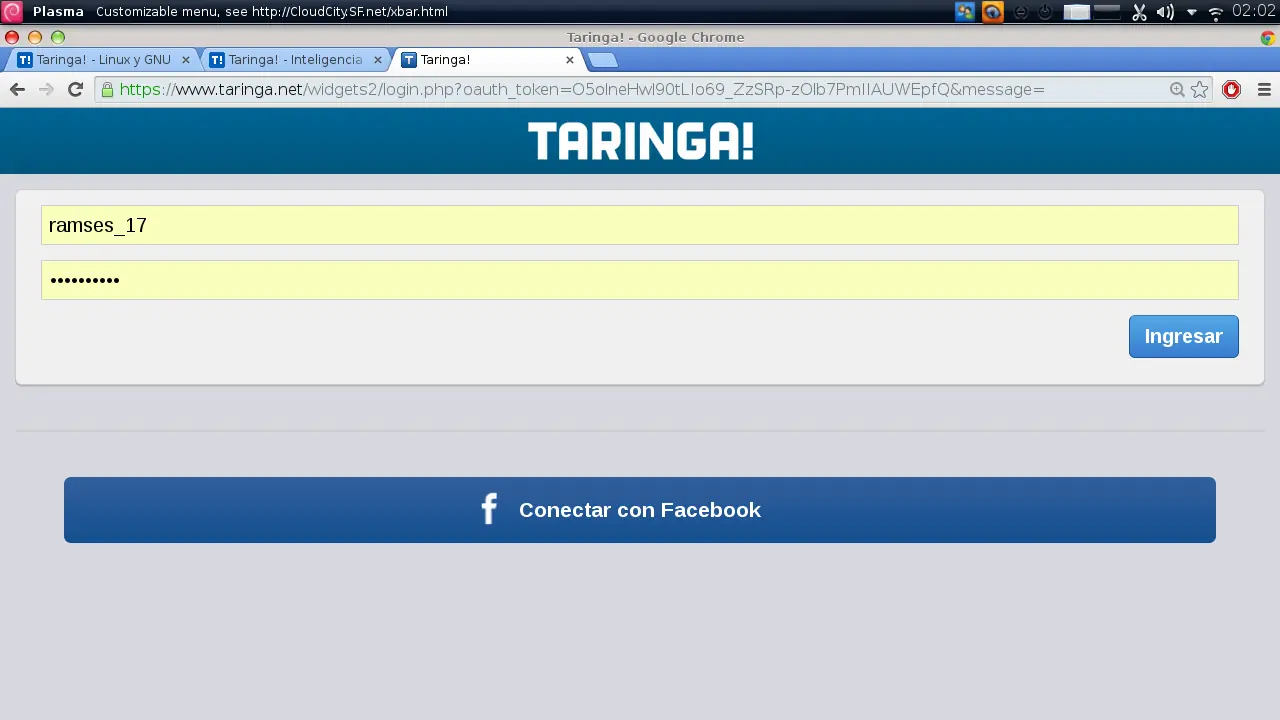Click the power button tray icon
This screenshot has height=720, width=1280.
tap(1045, 12)
